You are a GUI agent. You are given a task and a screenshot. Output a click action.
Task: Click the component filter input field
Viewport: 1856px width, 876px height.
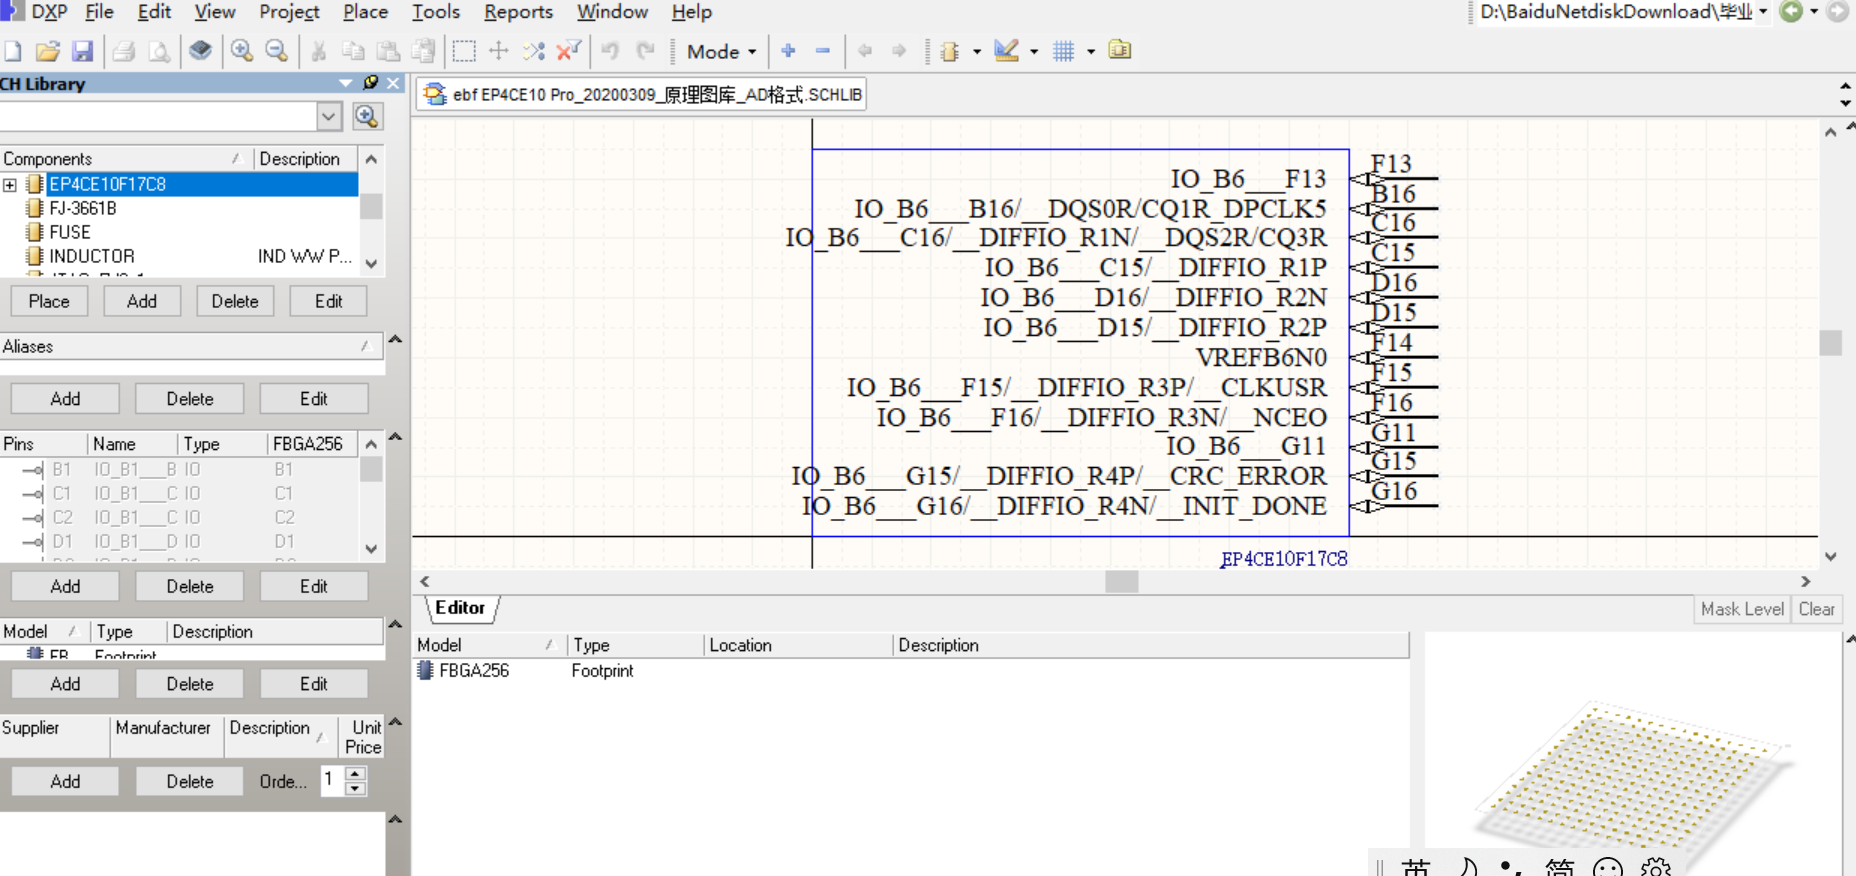[x=158, y=116]
